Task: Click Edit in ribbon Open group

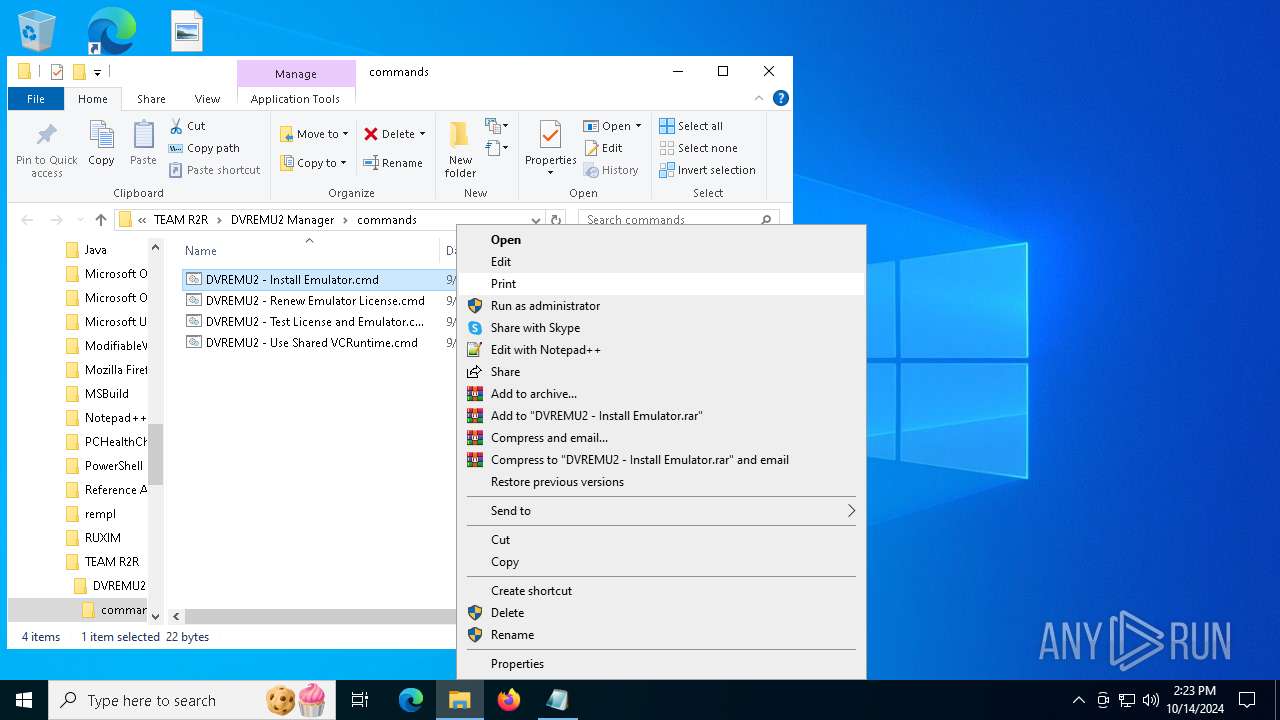Action: pos(603,148)
